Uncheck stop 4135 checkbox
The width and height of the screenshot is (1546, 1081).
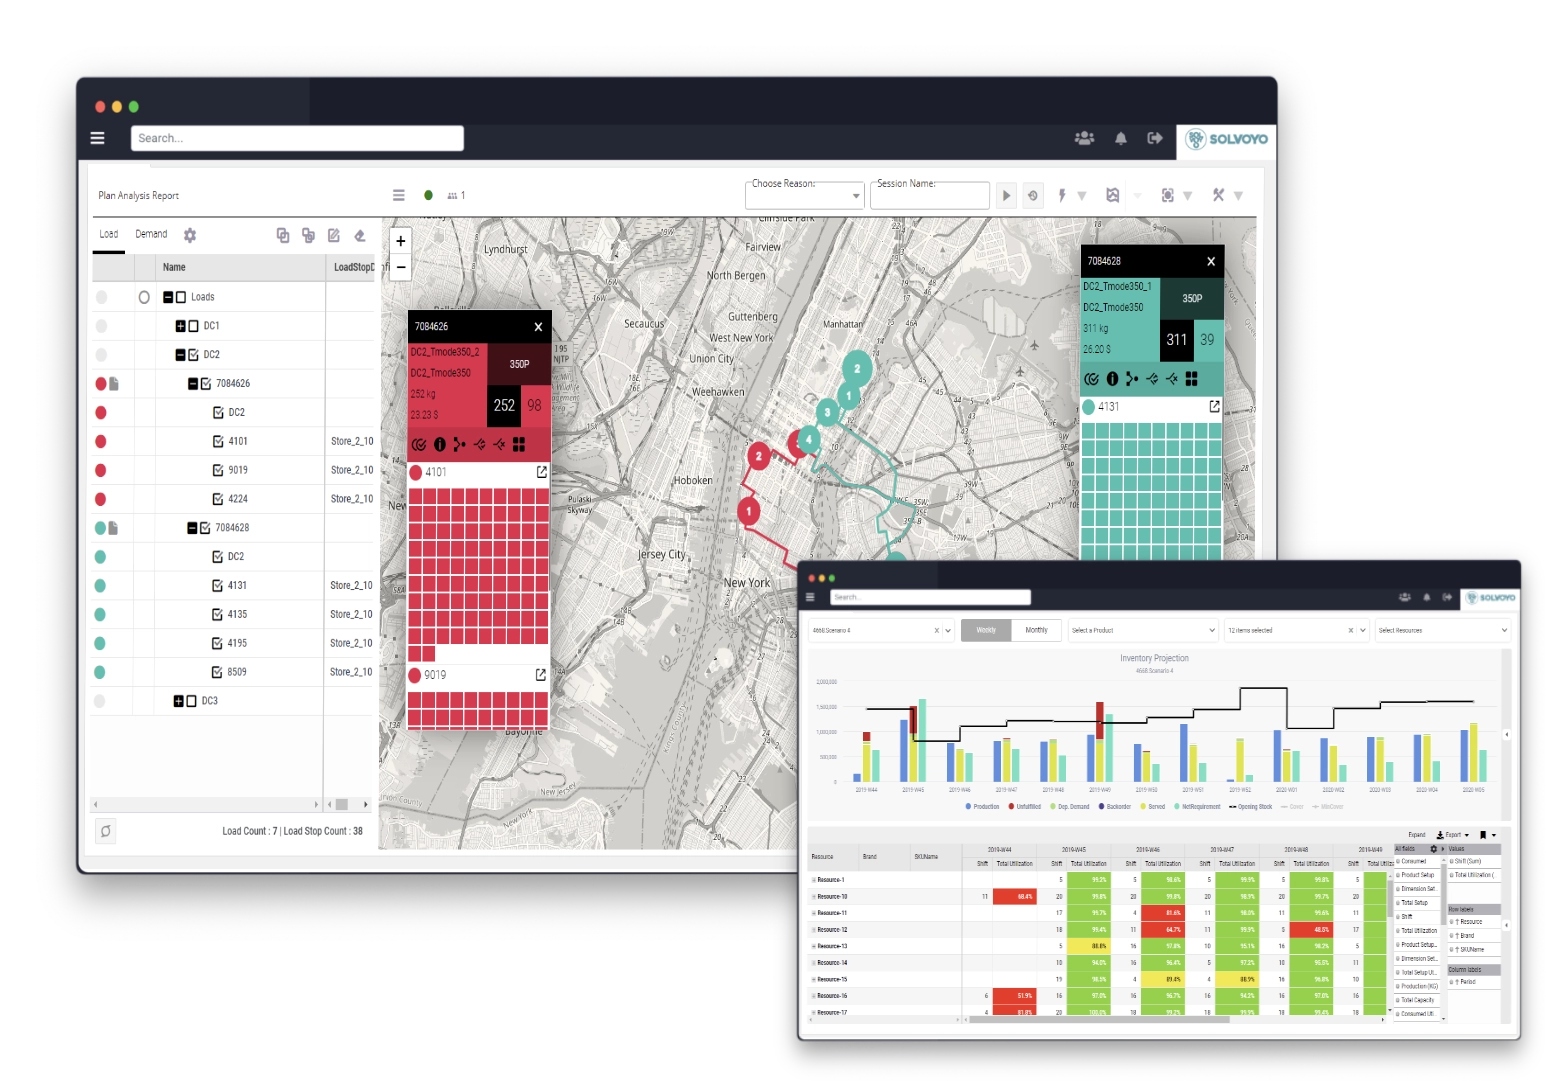click(x=217, y=615)
